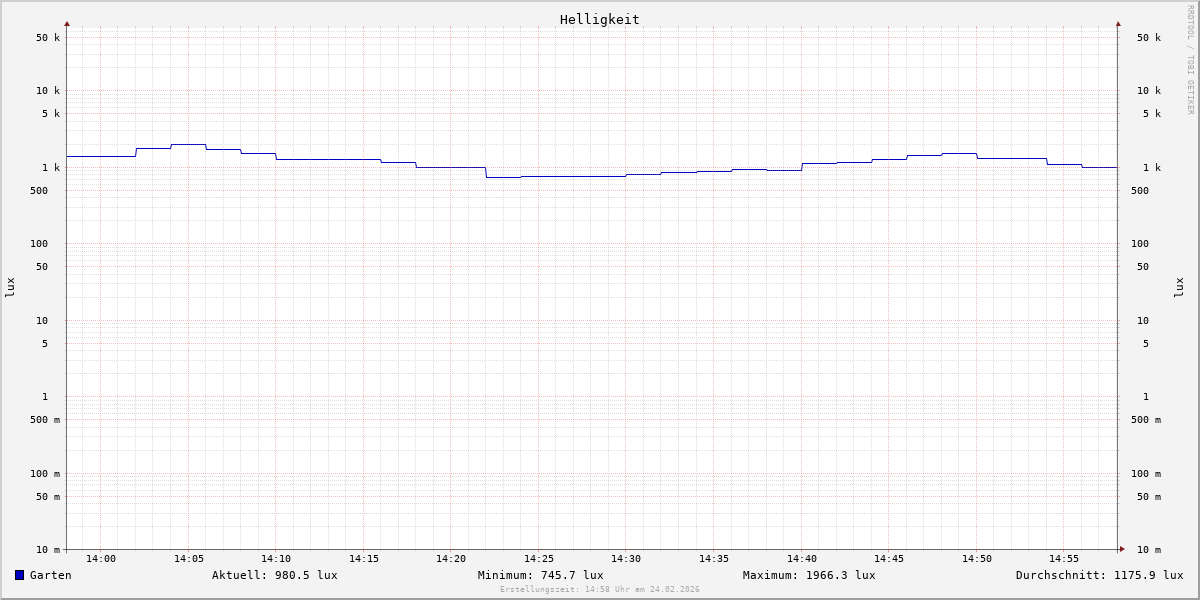This screenshot has width=1200, height=600.
Task: Click the red arrow atop left y-axis
Action: coord(67,23)
